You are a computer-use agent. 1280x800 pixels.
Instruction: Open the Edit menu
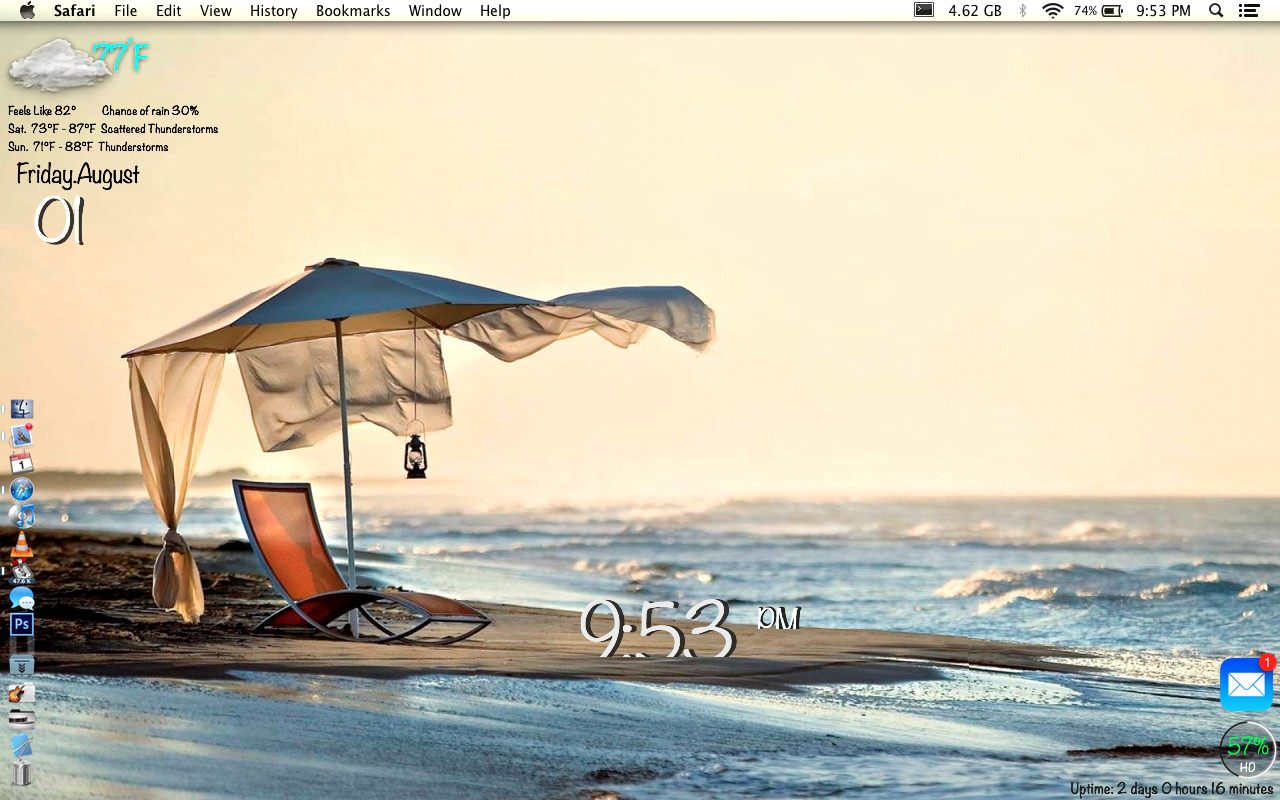[x=169, y=11]
